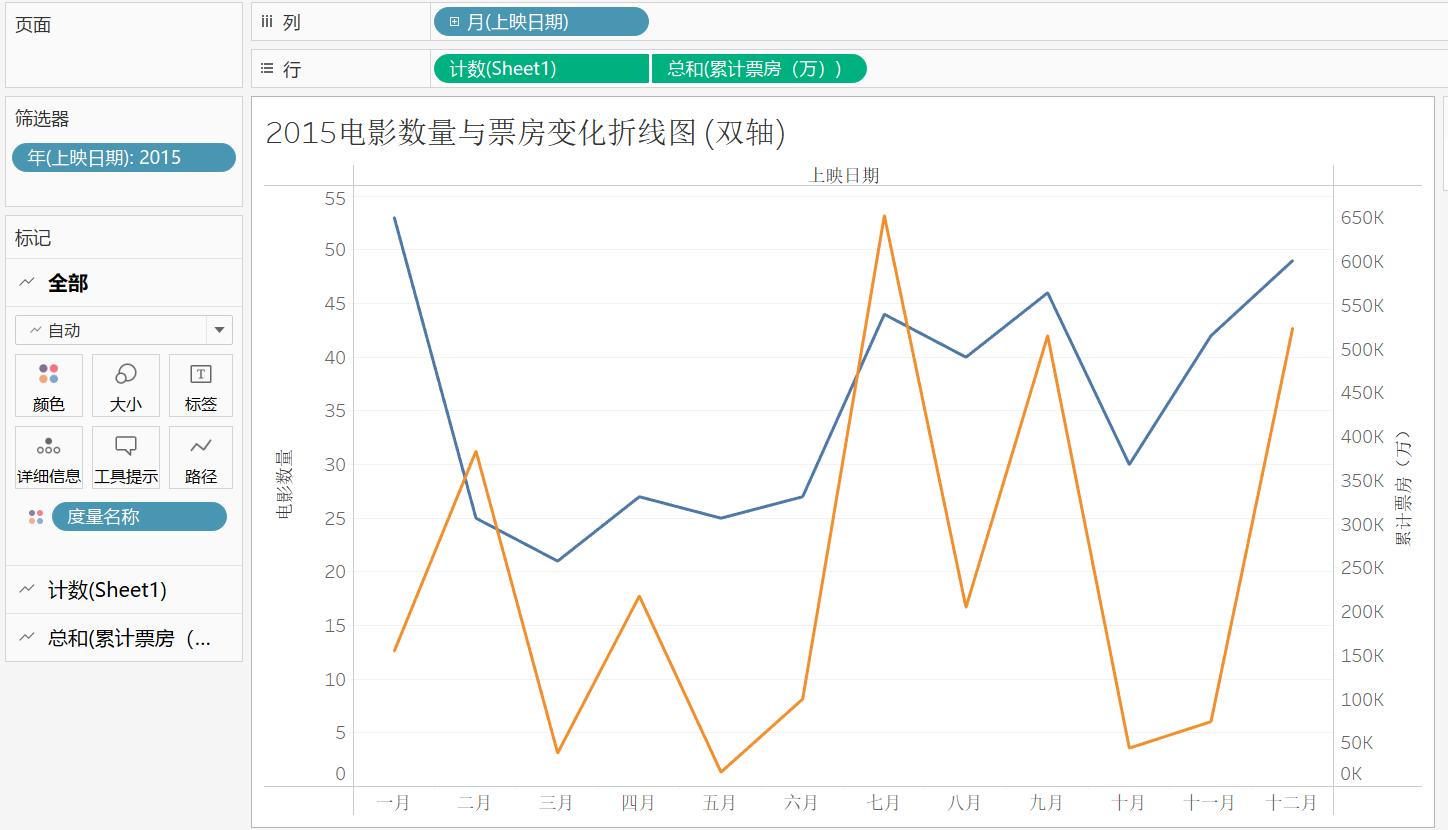Click the 650K tick on right axis
Image resolution: width=1448 pixels, height=830 pixels.
tap(1362, 218)
